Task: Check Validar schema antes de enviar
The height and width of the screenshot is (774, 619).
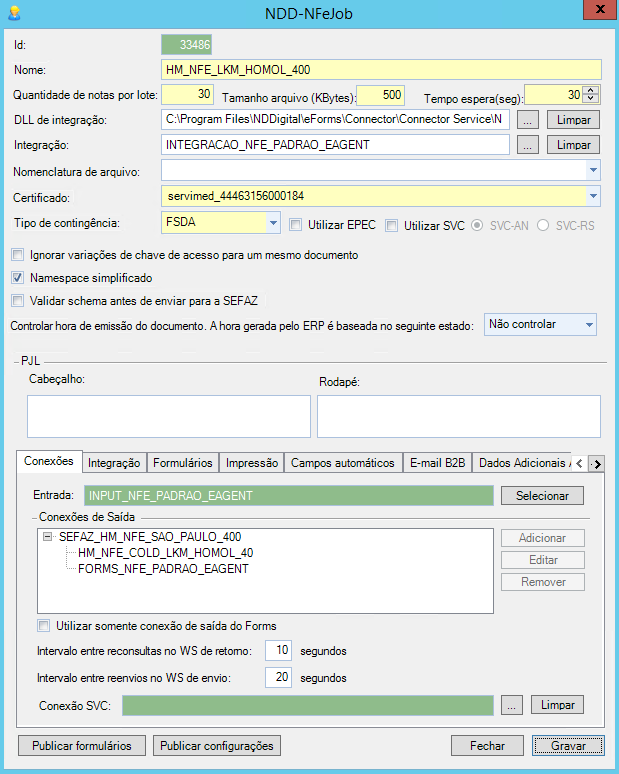Action: pos(18,301)
